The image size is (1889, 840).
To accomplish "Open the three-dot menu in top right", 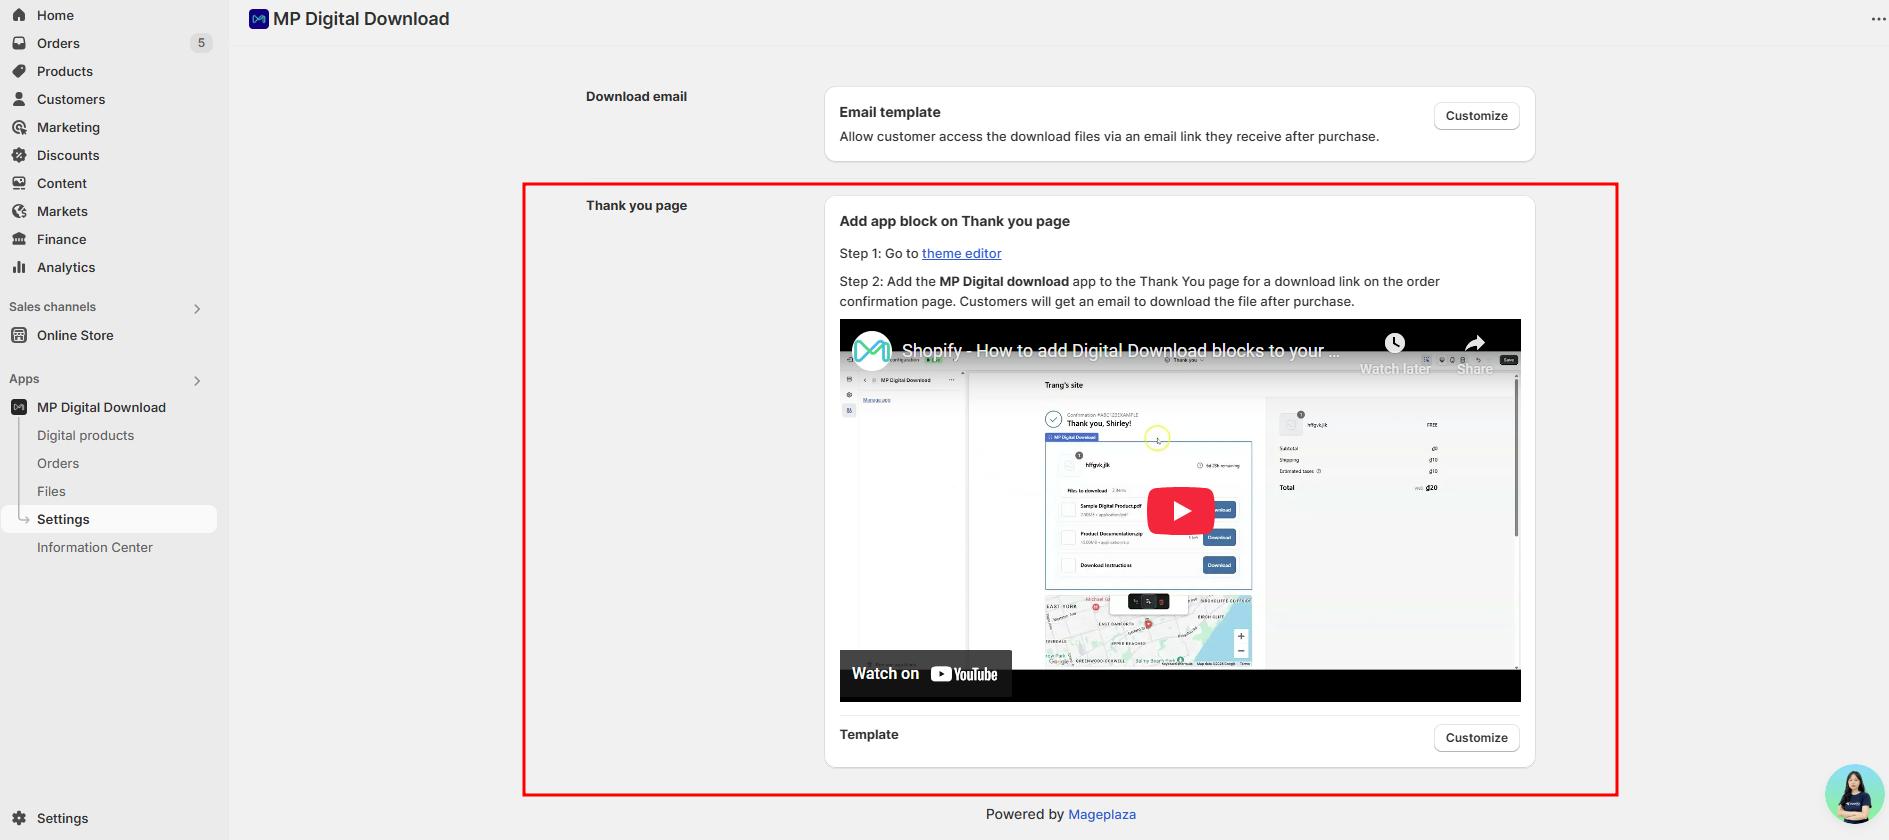I will (x=1878, y=19).
